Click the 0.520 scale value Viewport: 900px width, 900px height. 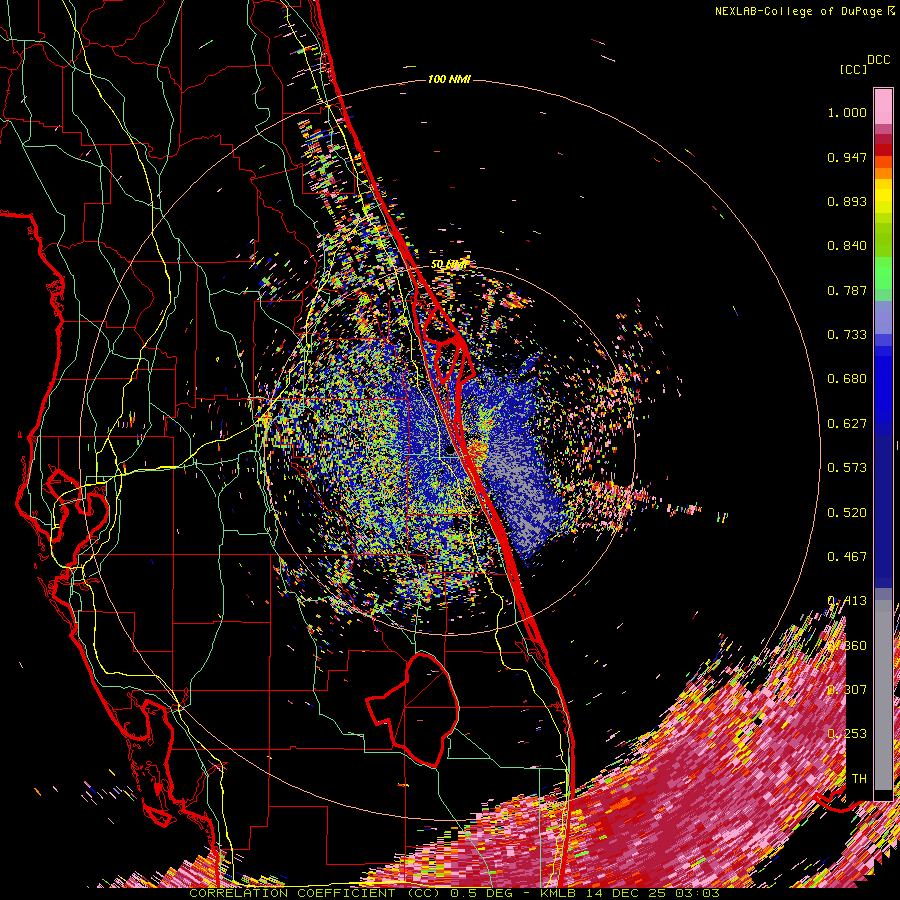(x=847, y=513)
